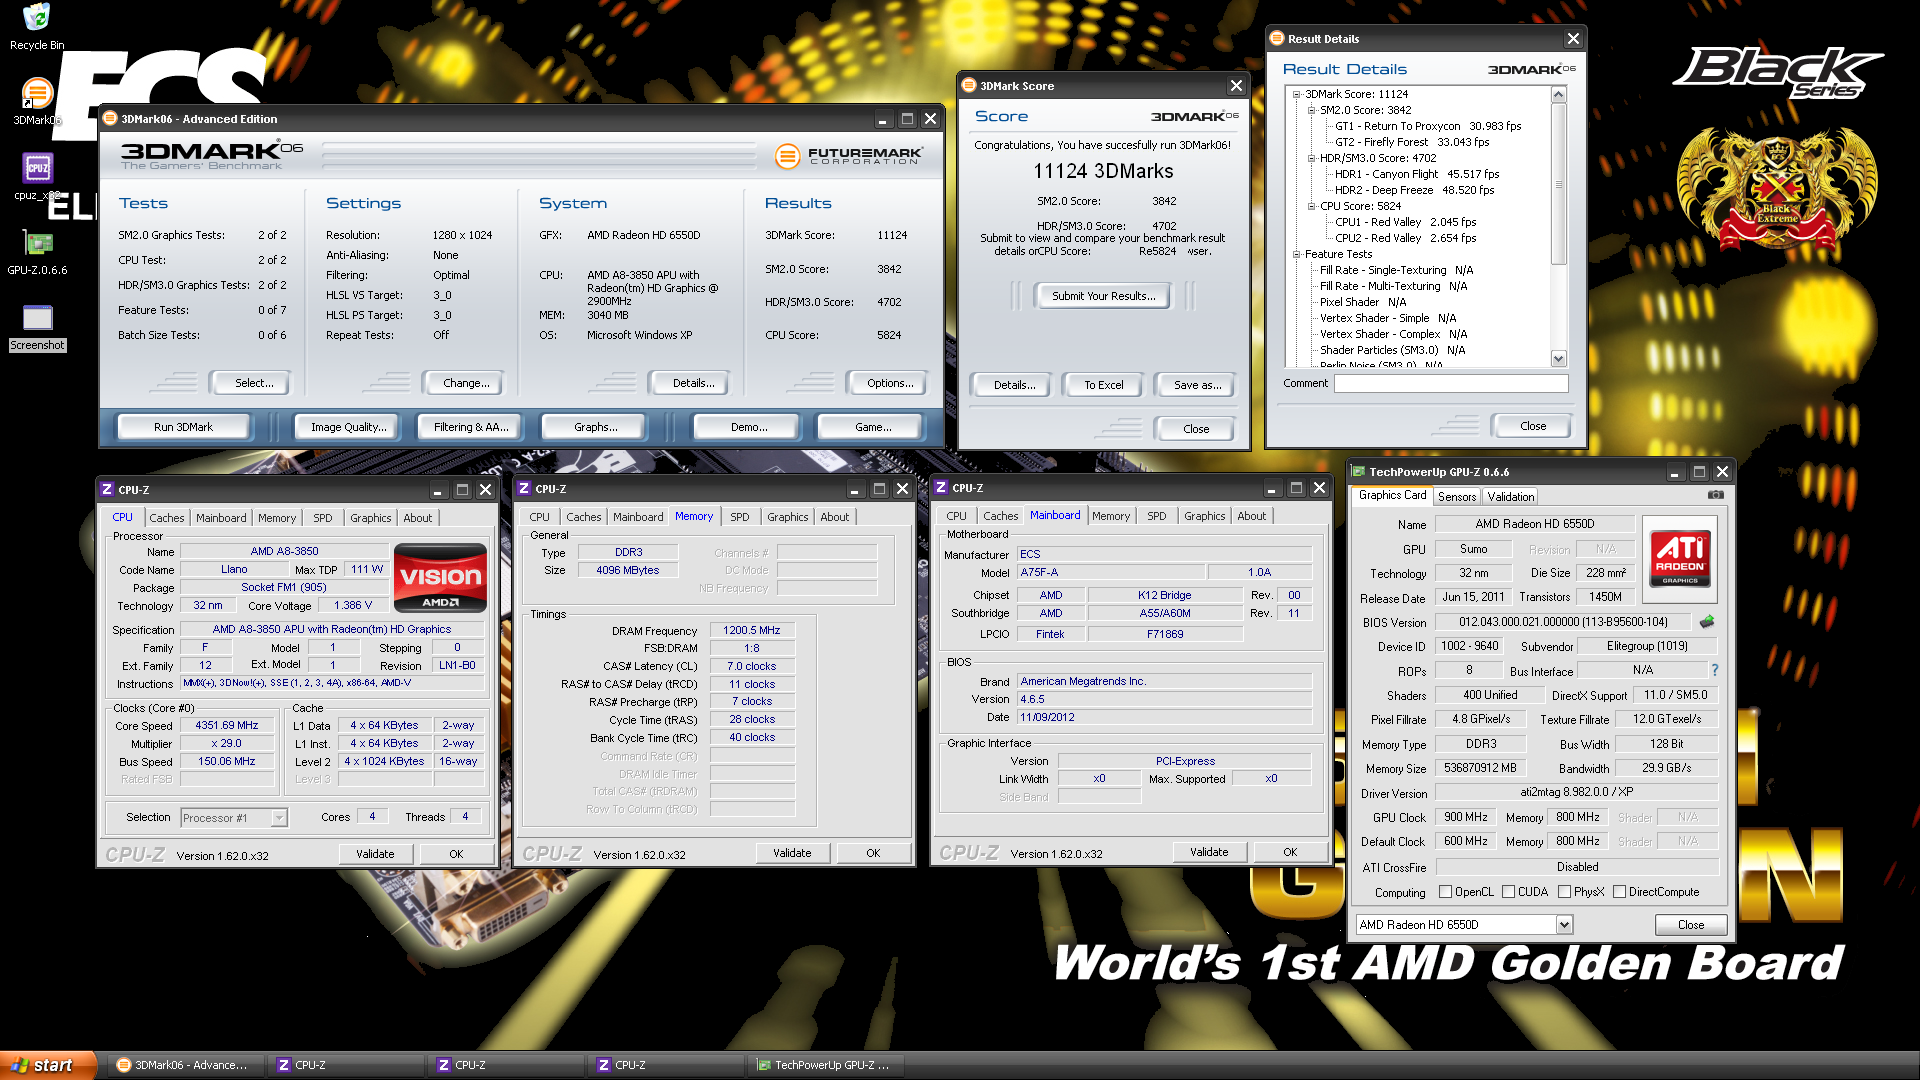
Task: Open the AMD Radeon HD 6550D GPU dropdown
Action: [1564, 925]
